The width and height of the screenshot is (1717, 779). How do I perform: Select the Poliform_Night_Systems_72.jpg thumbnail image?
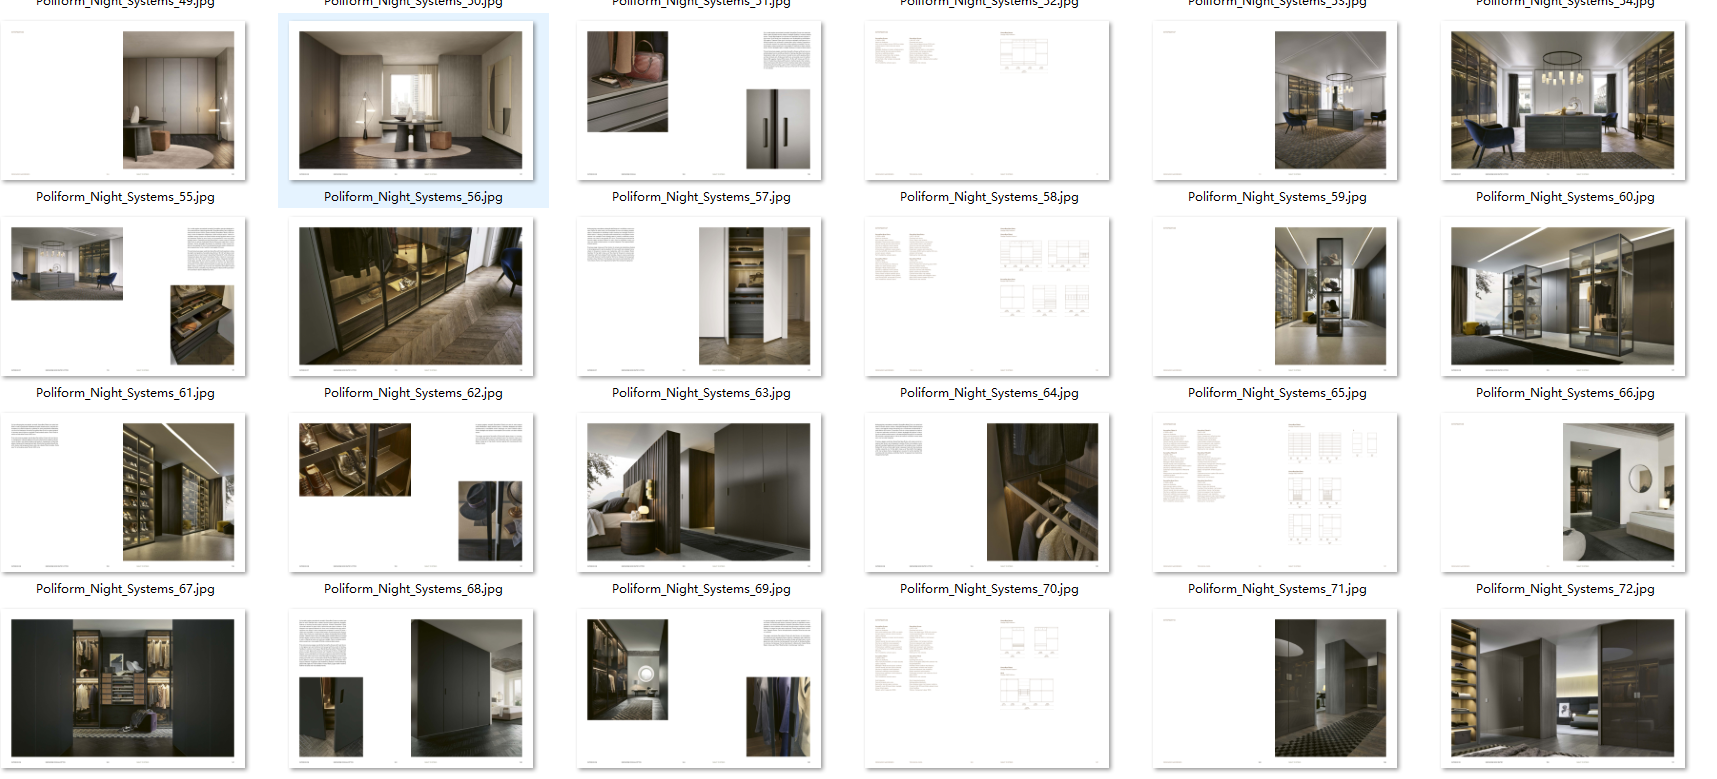coord(1563,492)
